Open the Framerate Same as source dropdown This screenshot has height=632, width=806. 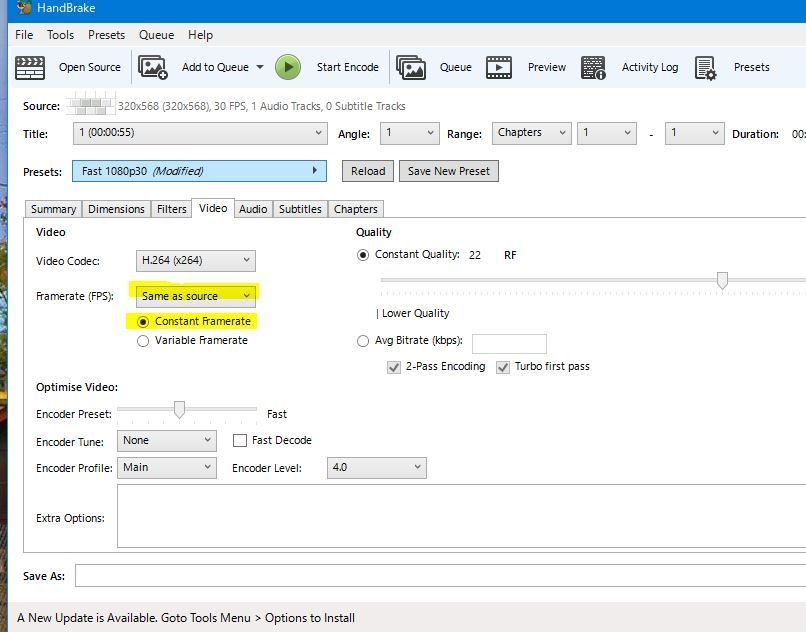[195, 296]
